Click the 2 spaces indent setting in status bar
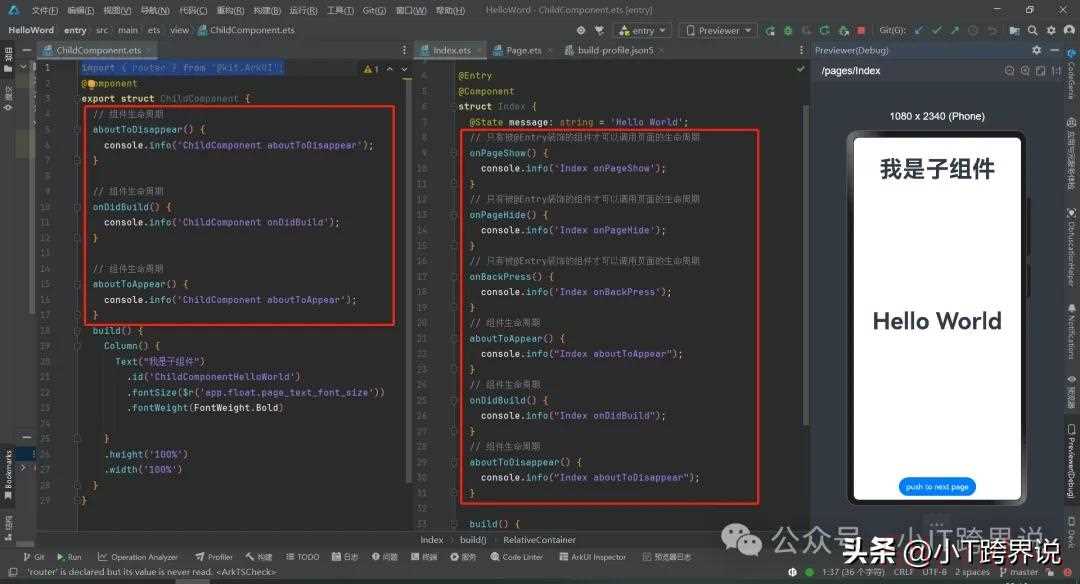This screenshot has height=584, width=1080. [x=971, y=572]
